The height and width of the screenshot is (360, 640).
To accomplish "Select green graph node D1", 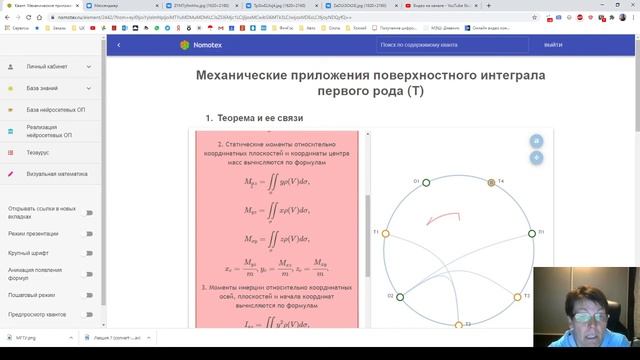I will click(x=426, y=182).
